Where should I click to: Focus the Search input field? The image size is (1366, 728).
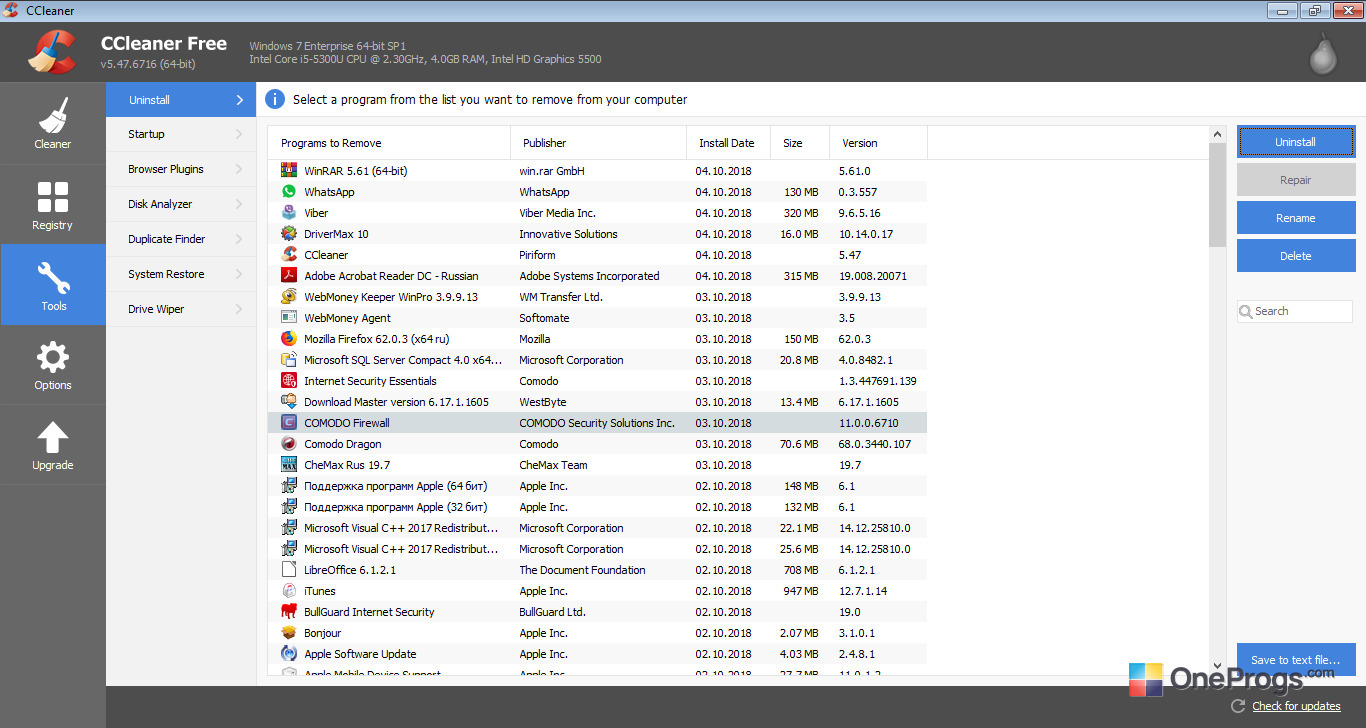1295,311
